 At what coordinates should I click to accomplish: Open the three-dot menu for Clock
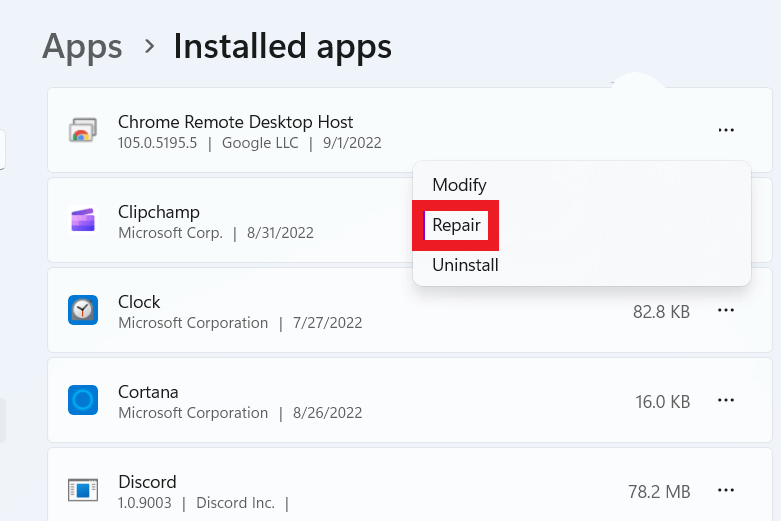[726, 310]
